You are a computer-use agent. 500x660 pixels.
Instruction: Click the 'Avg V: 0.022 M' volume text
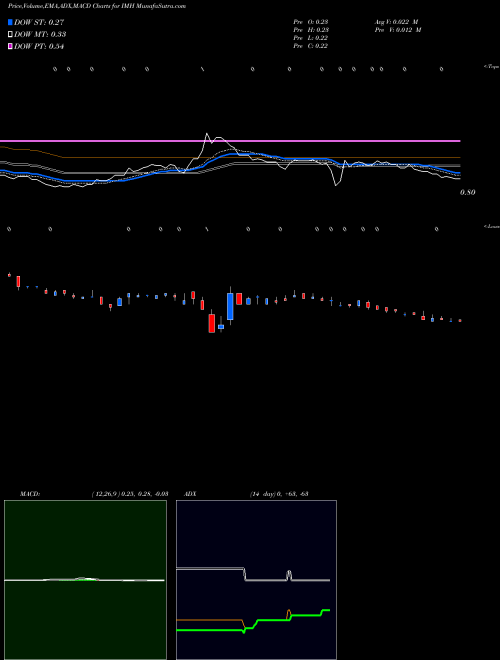pyautogui.click(x=396, y=22)
